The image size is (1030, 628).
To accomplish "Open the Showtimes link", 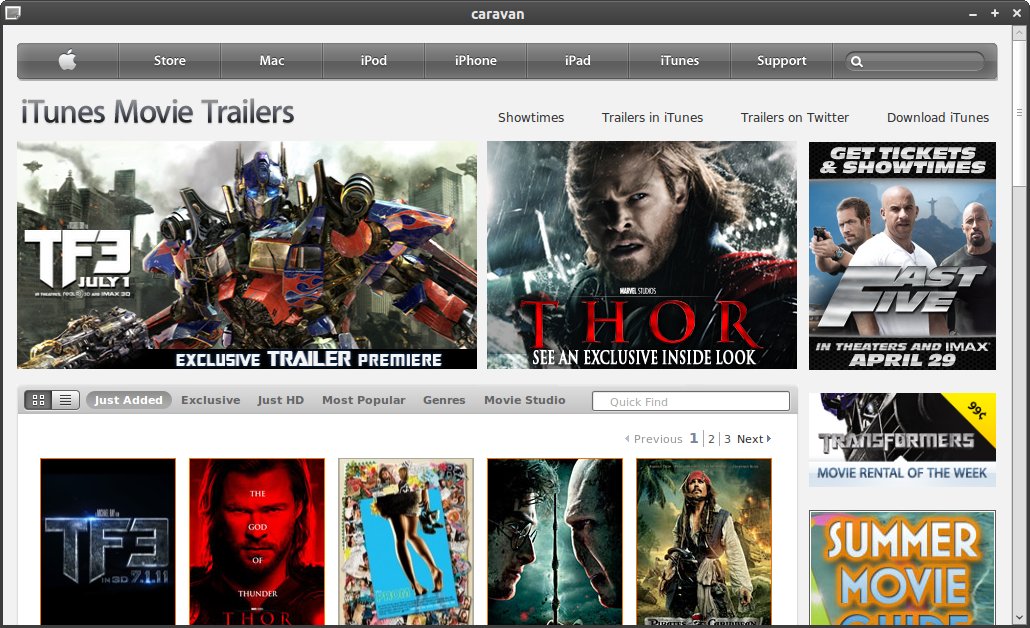I will pos(531,118).
